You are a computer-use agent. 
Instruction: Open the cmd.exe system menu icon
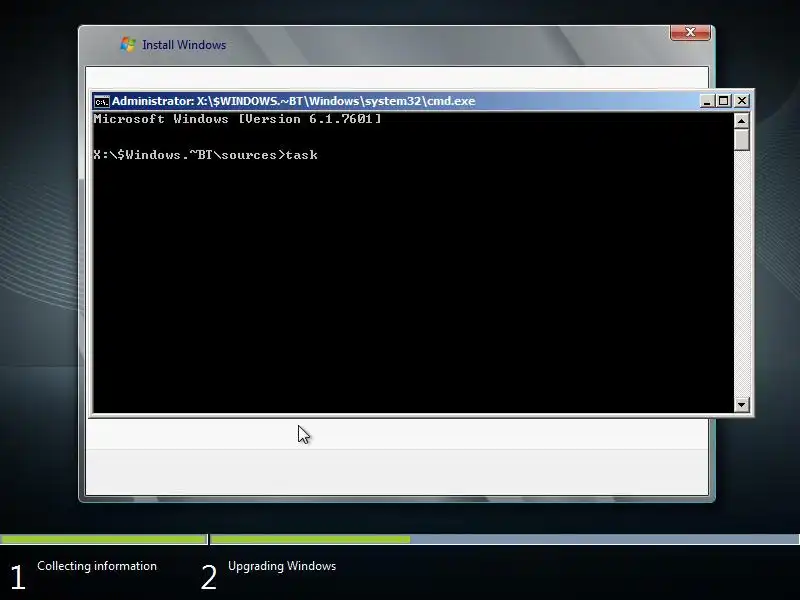click(102, 102)
